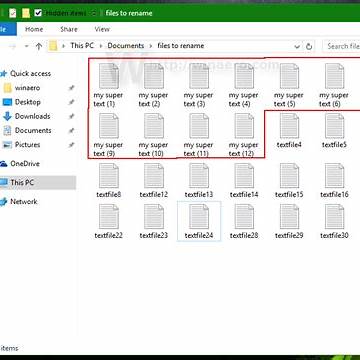360x360 pixels.
Task: Select This PC in the navigation pane
Action: point(22,182)
